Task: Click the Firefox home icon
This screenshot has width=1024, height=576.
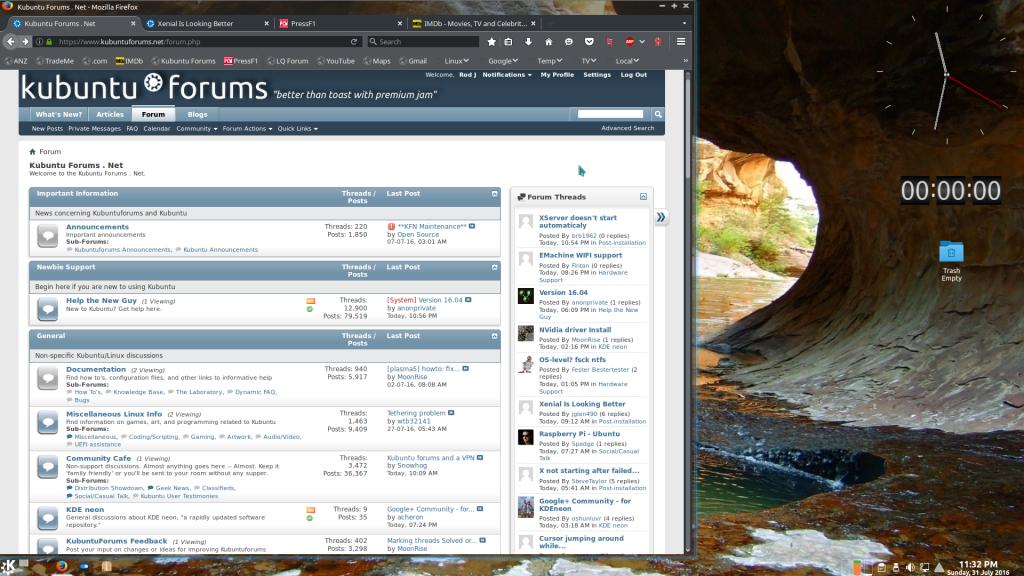Action: click(x=548, y=42)
